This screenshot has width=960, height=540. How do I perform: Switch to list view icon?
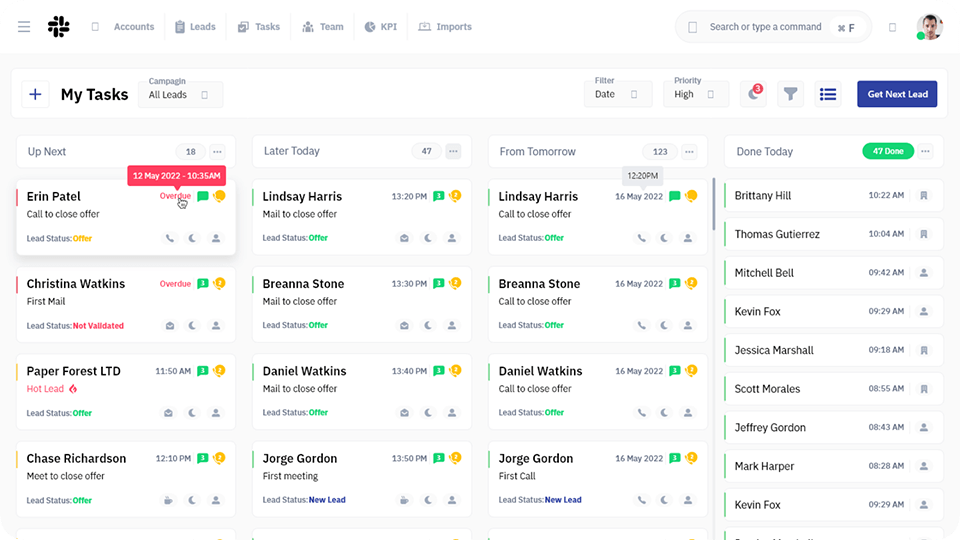pyautogui.click(x=828, y=94)
